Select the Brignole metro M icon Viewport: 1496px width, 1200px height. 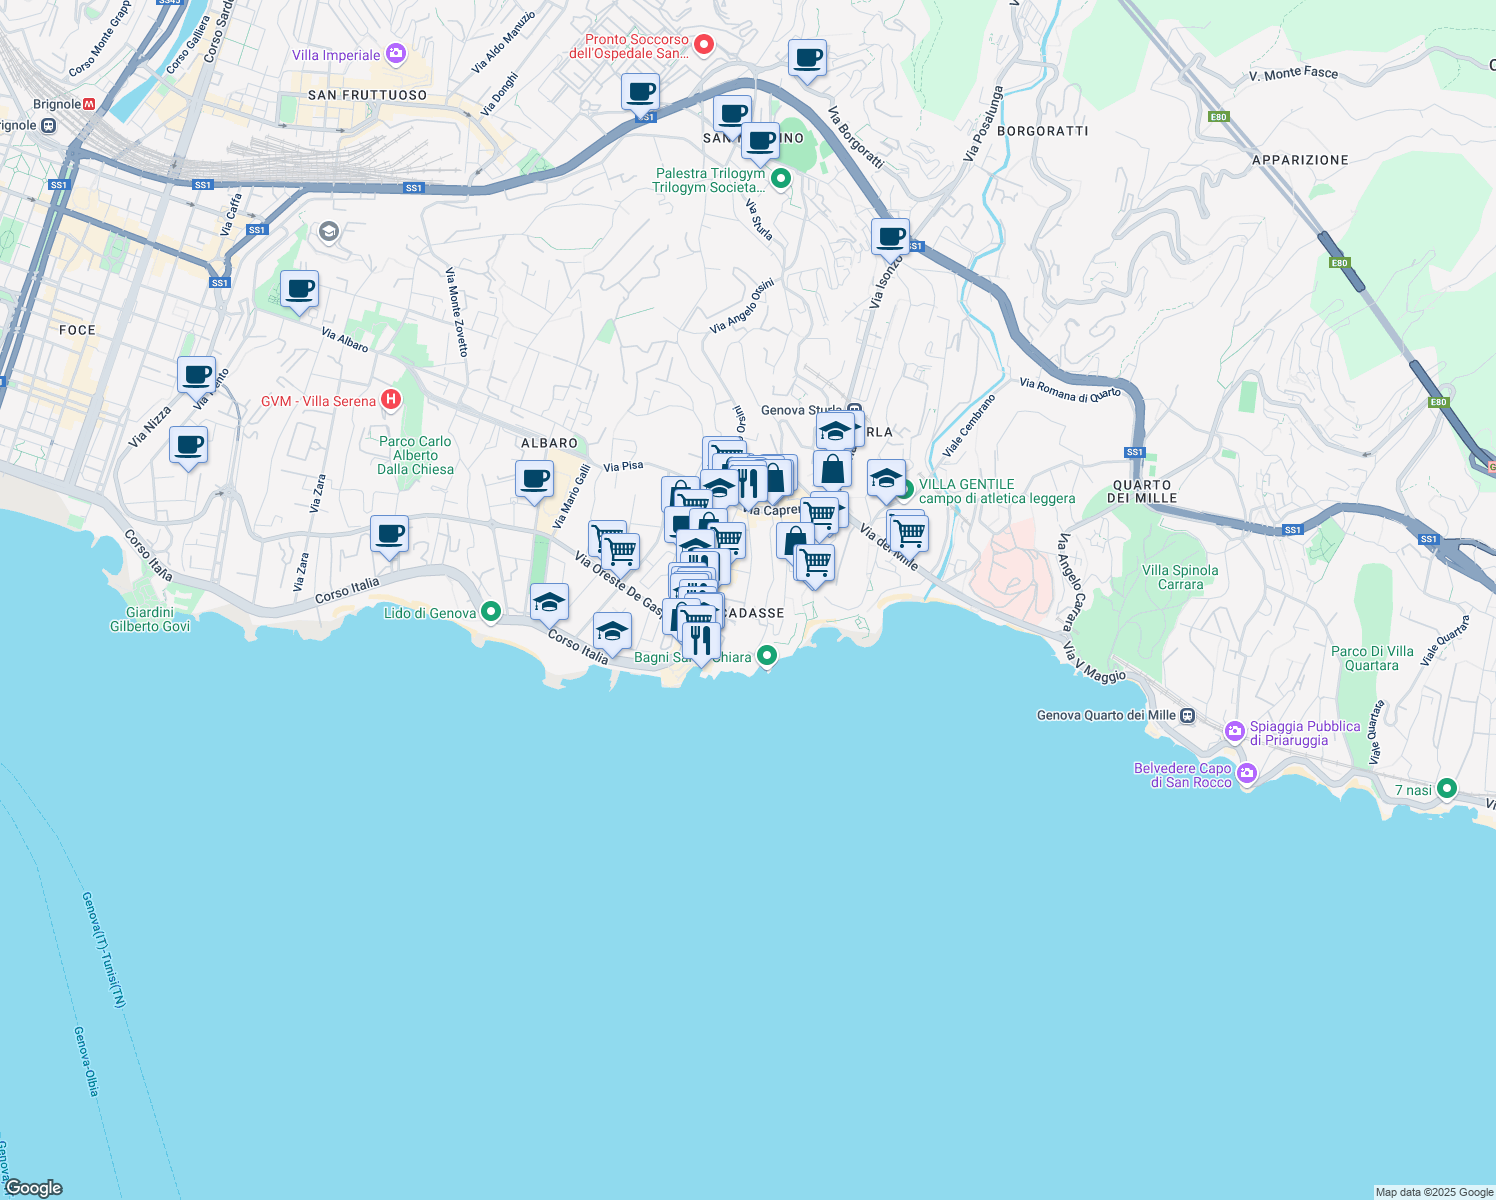click(x=89, y=104)
